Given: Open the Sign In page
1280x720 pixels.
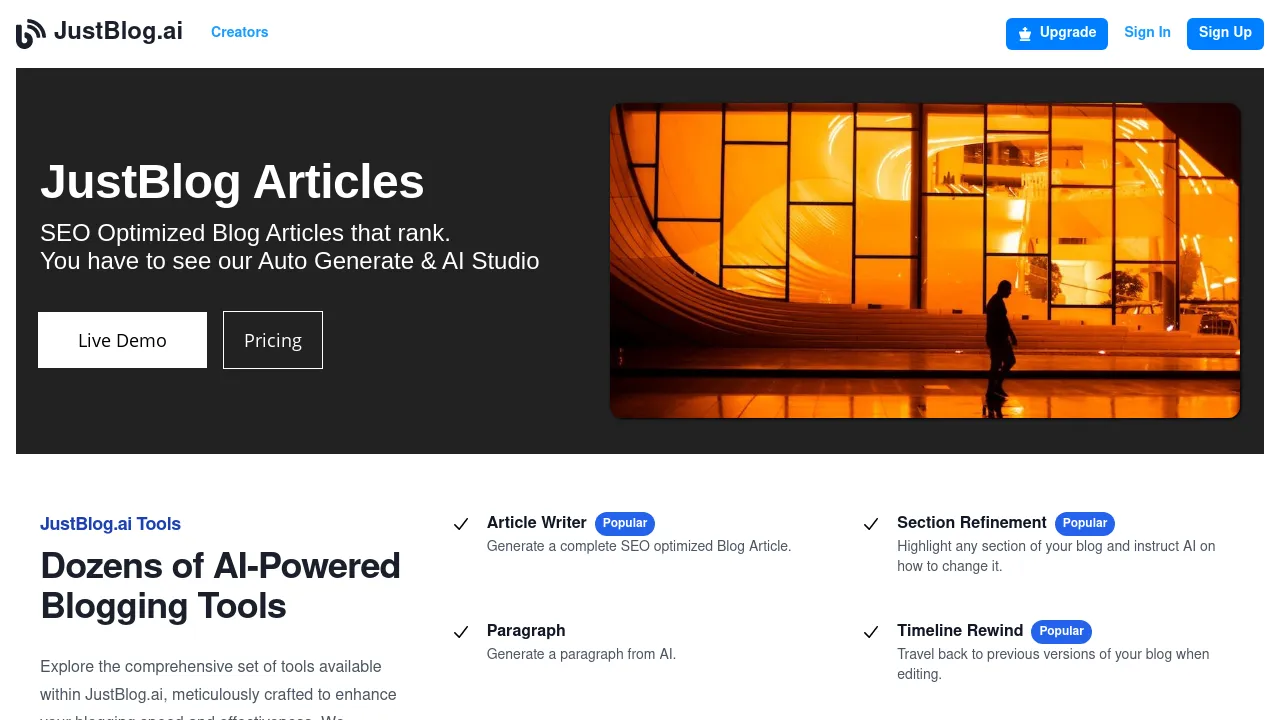Looking at the screenshot, I should pyautogui.click(x=1147, y=32).
